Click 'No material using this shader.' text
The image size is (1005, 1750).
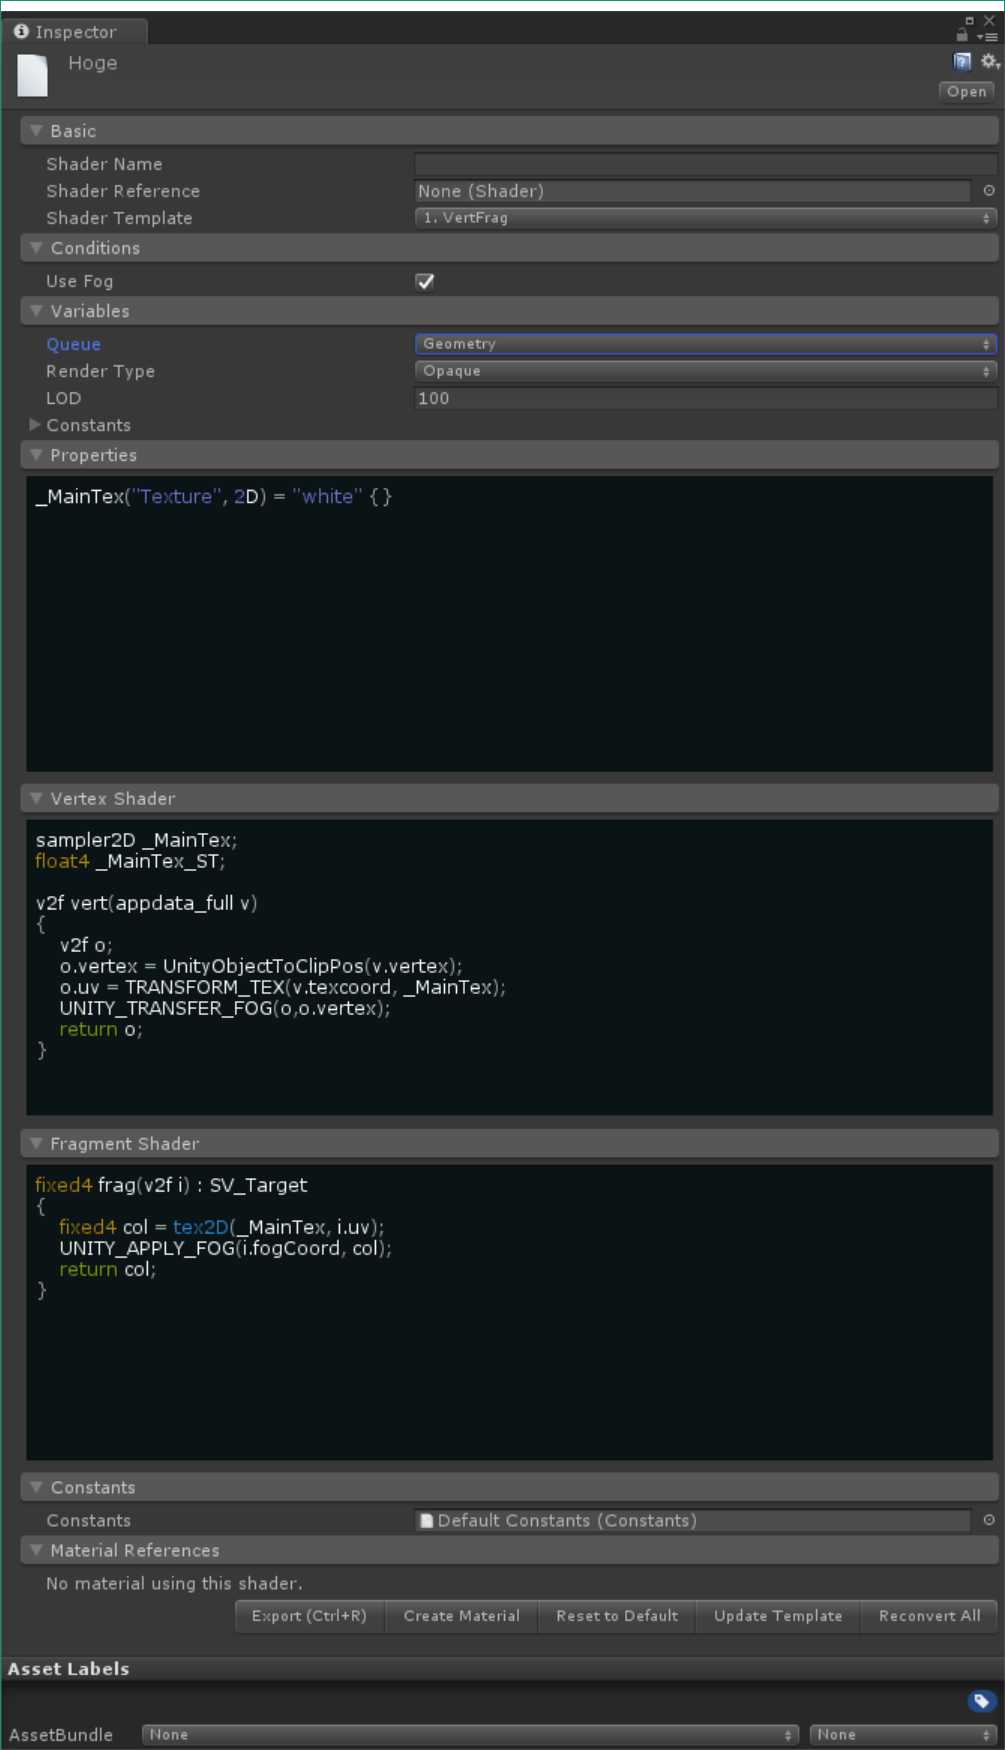[174, 1583]
